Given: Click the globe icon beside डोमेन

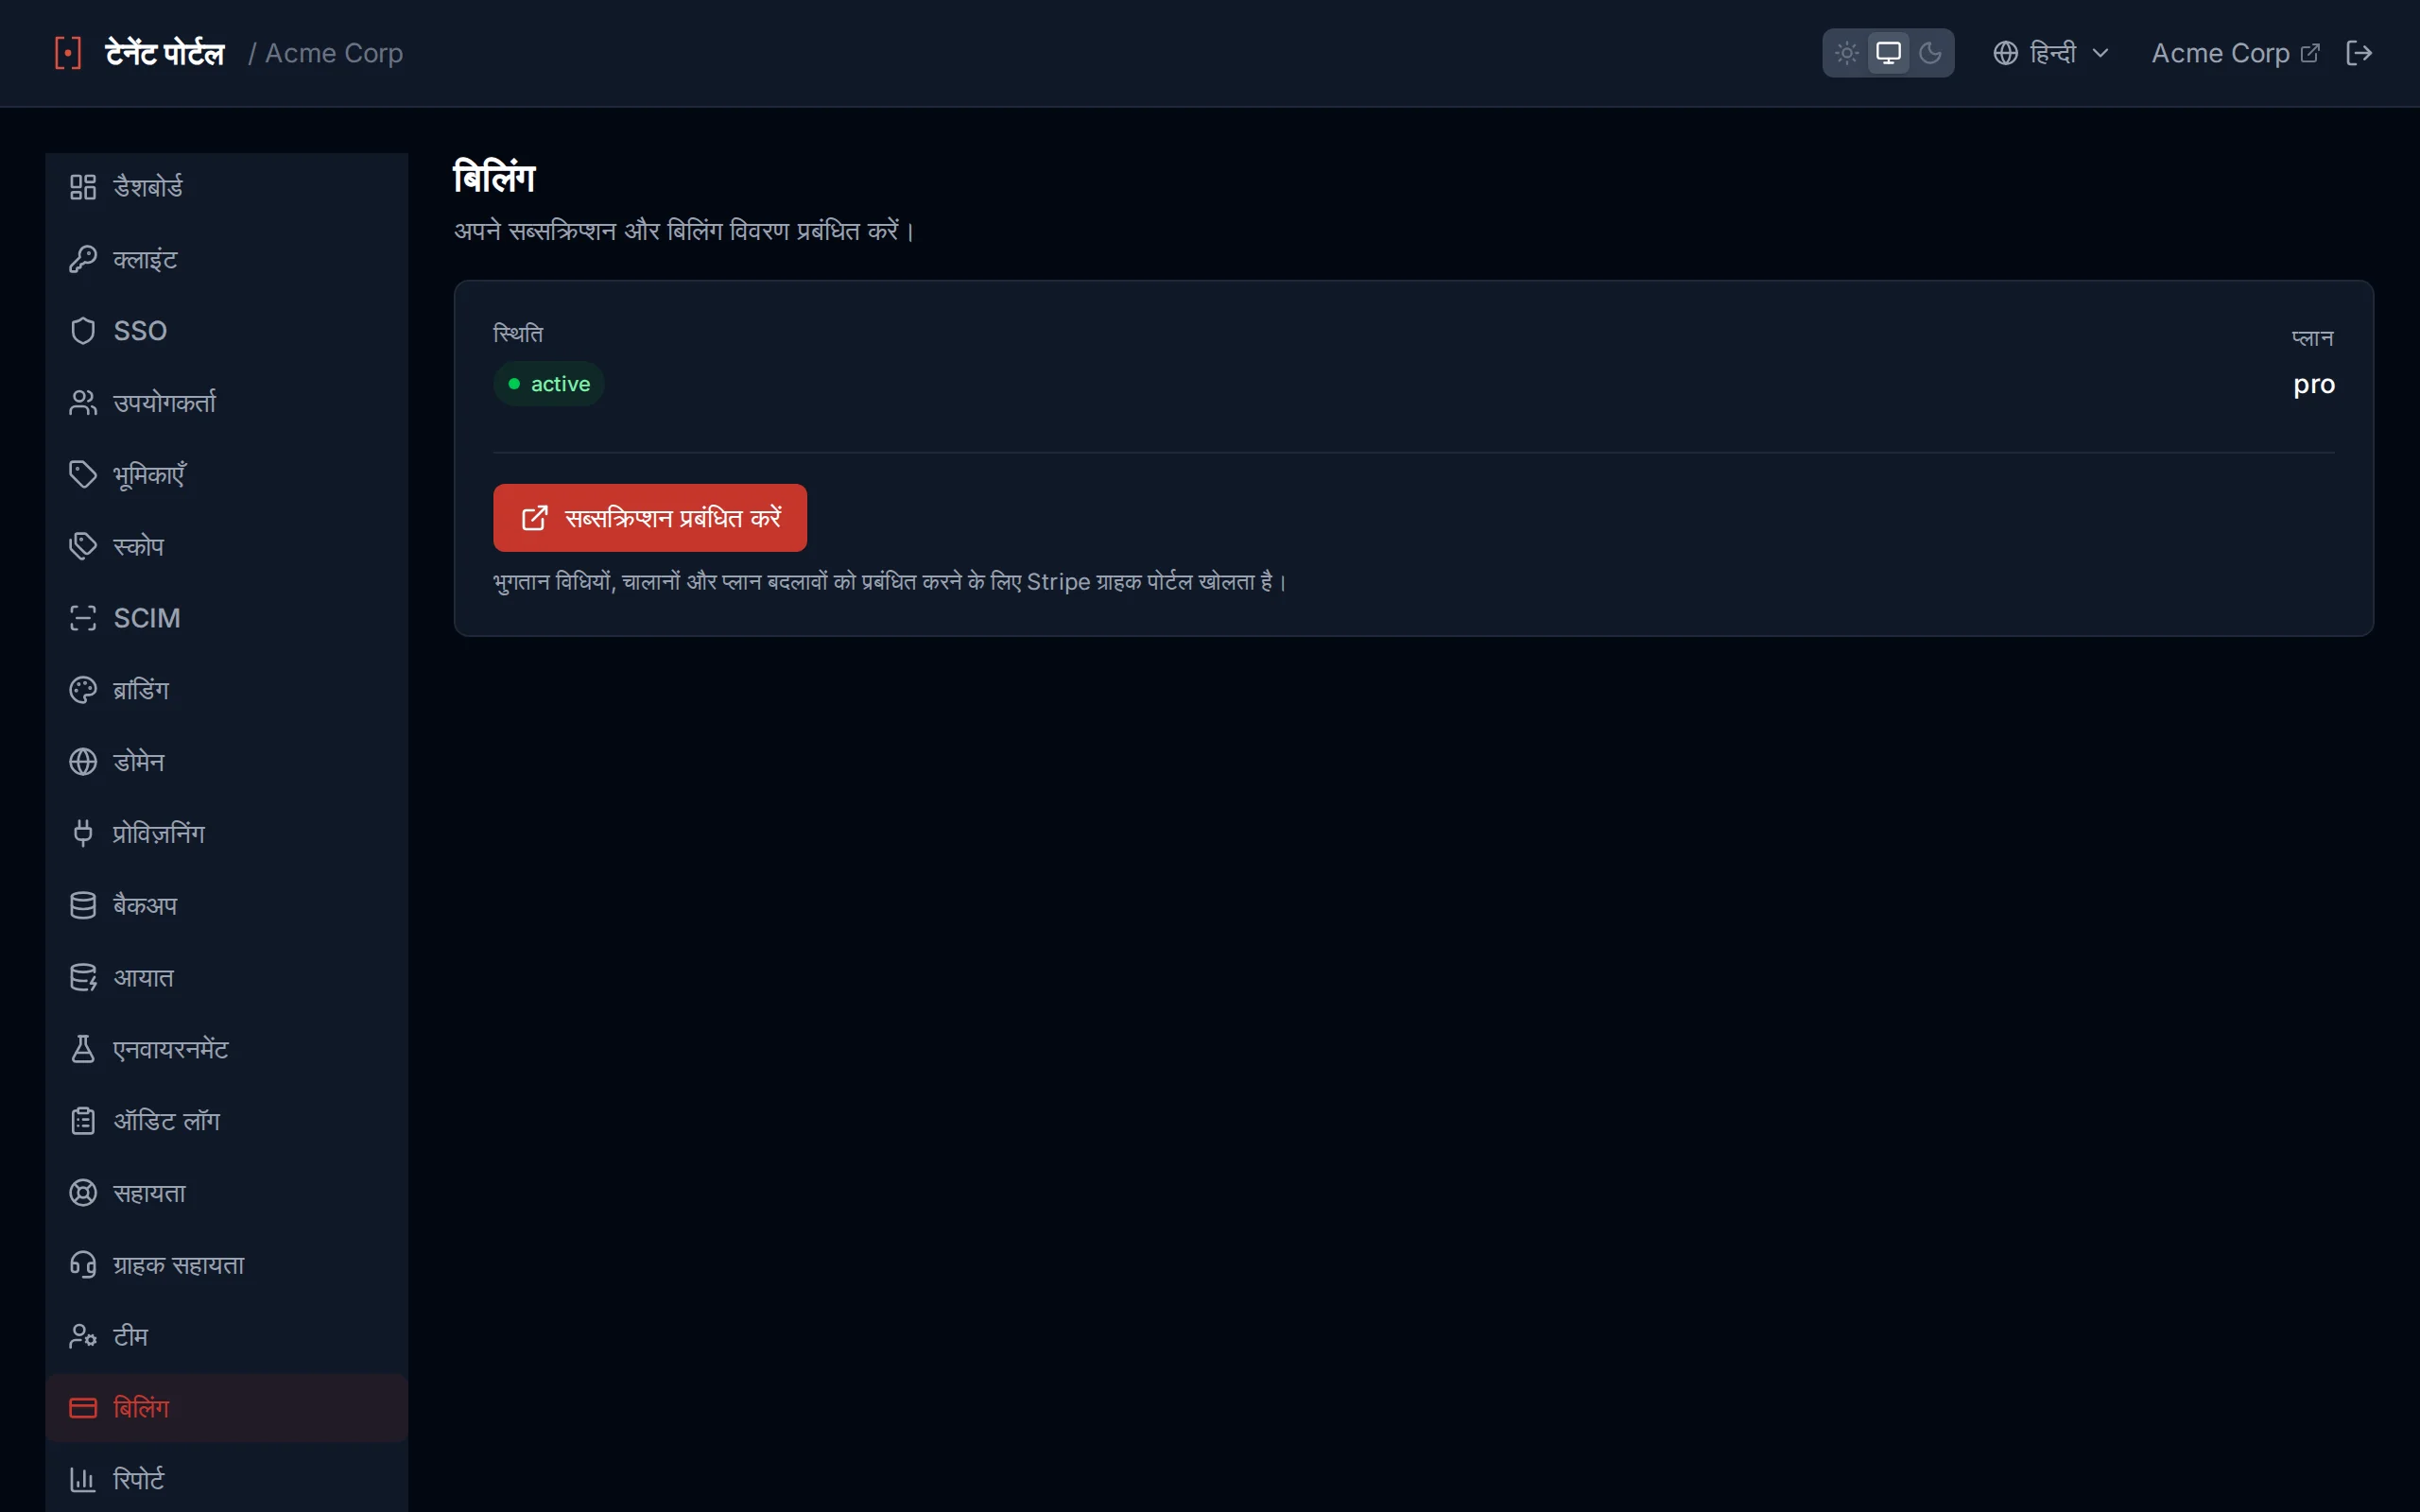Looking at the screenshot, I should [83, 762].
